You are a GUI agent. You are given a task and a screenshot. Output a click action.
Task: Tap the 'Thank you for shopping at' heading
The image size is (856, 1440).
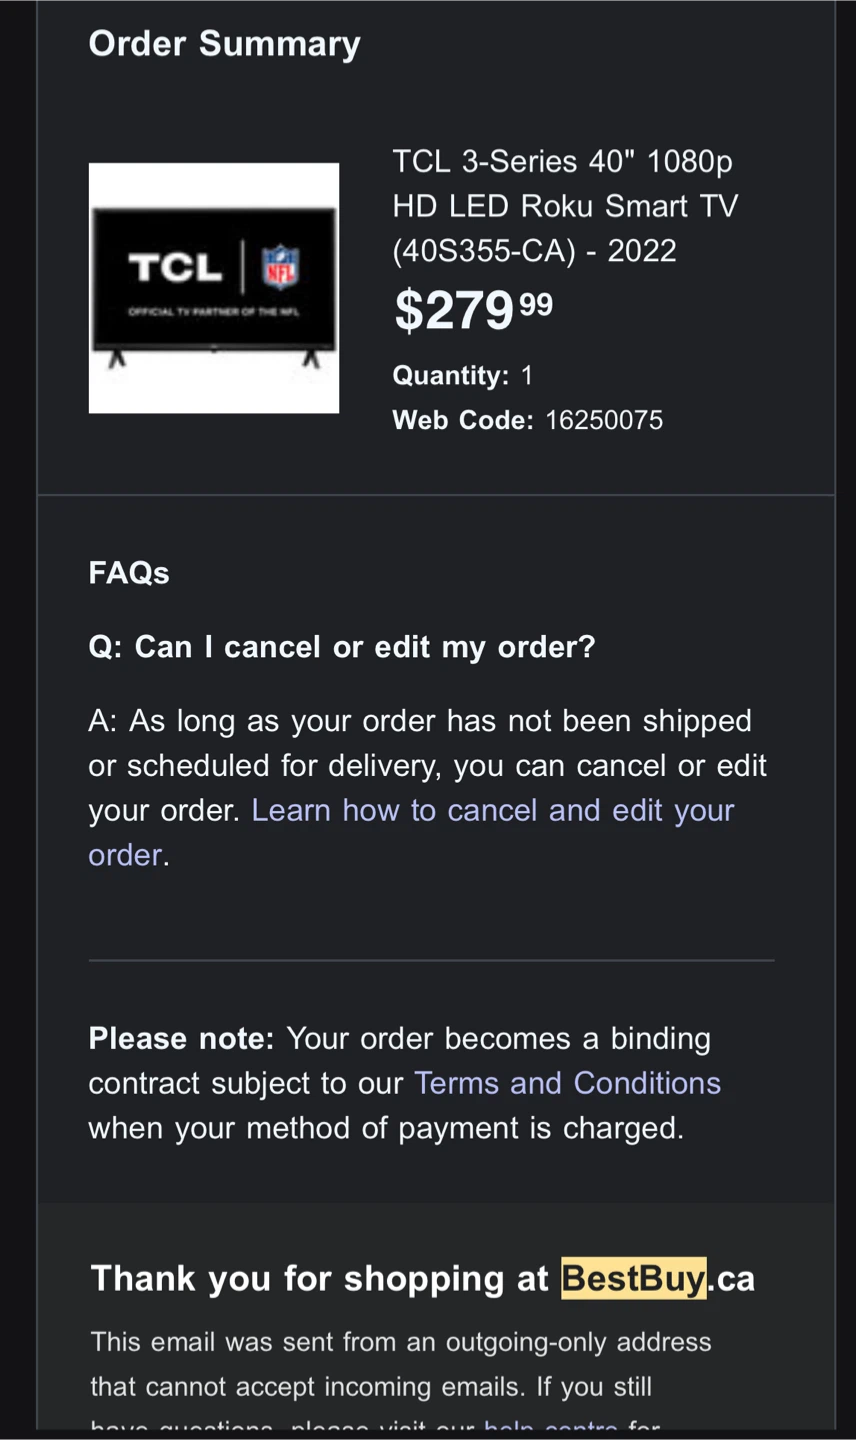[x=320, y=1278]
